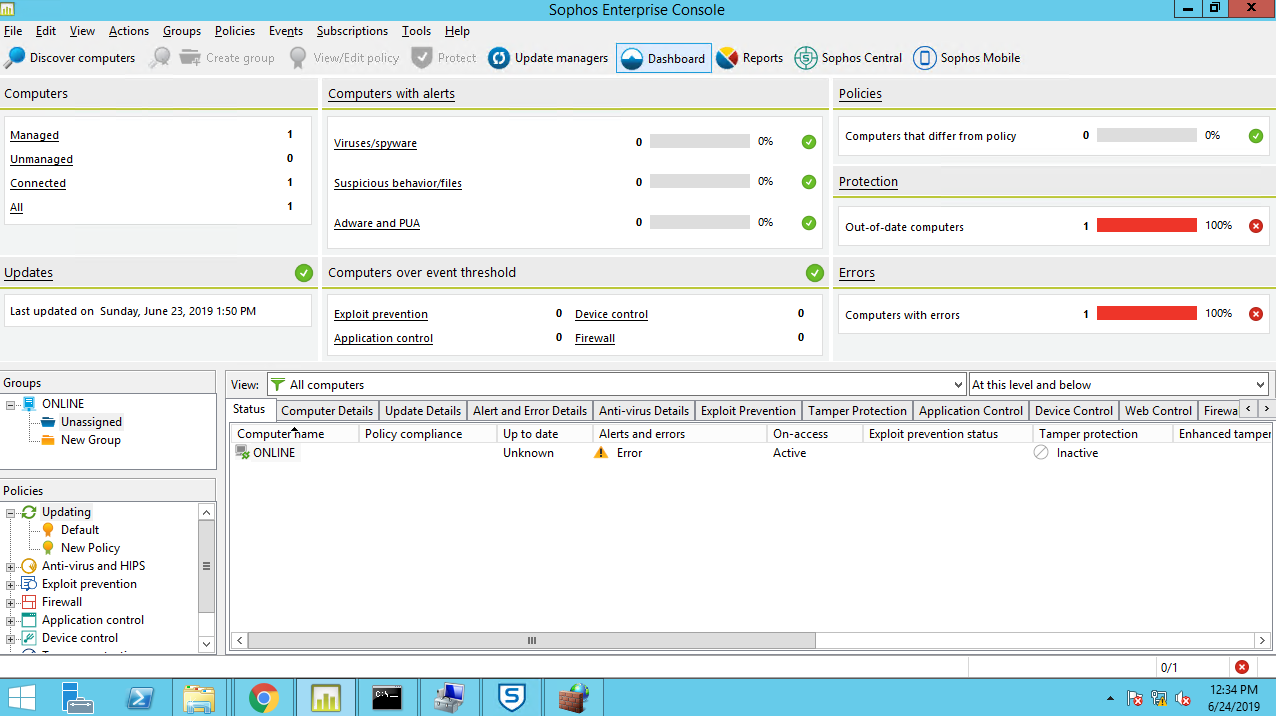The image size is (1276, 716).
Task: Open the Actions menu
Action: pos(129,31)
